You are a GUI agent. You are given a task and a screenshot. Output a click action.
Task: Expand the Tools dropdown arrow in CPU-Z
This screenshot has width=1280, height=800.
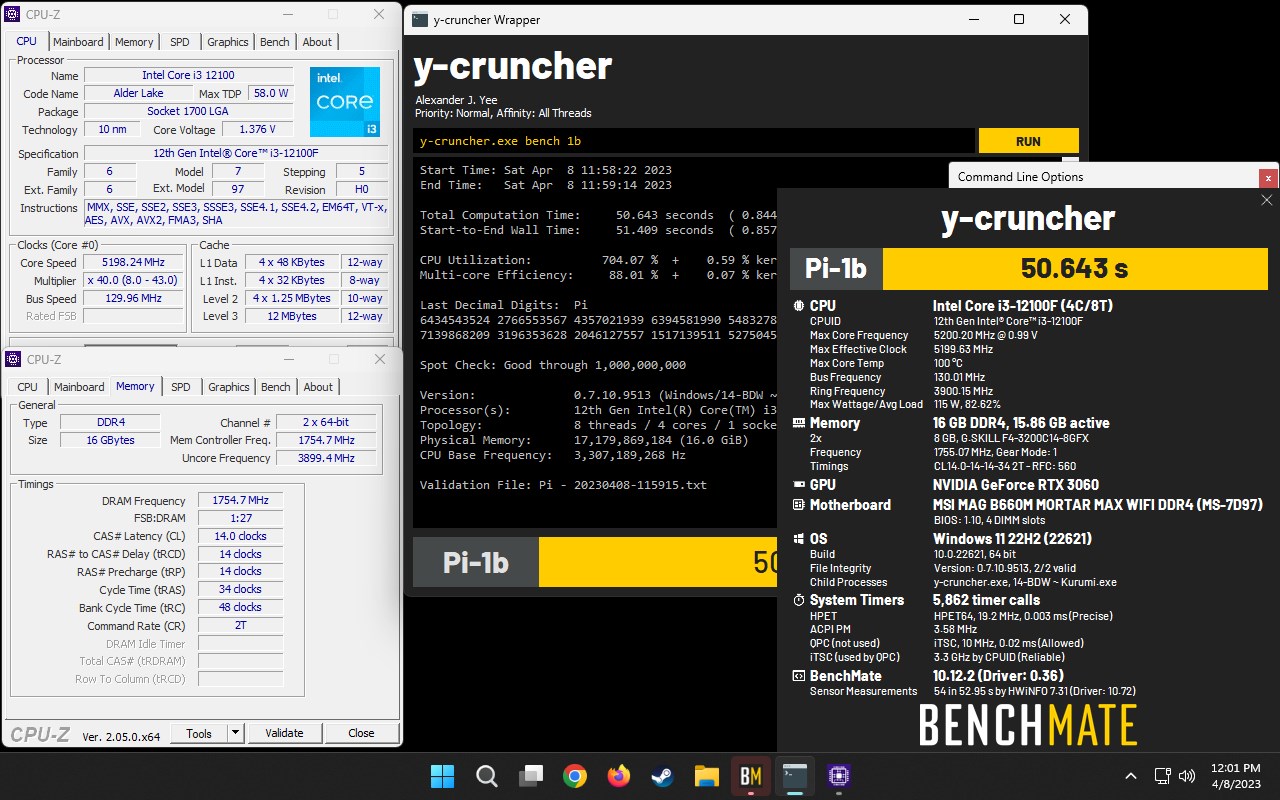(235, 733)
